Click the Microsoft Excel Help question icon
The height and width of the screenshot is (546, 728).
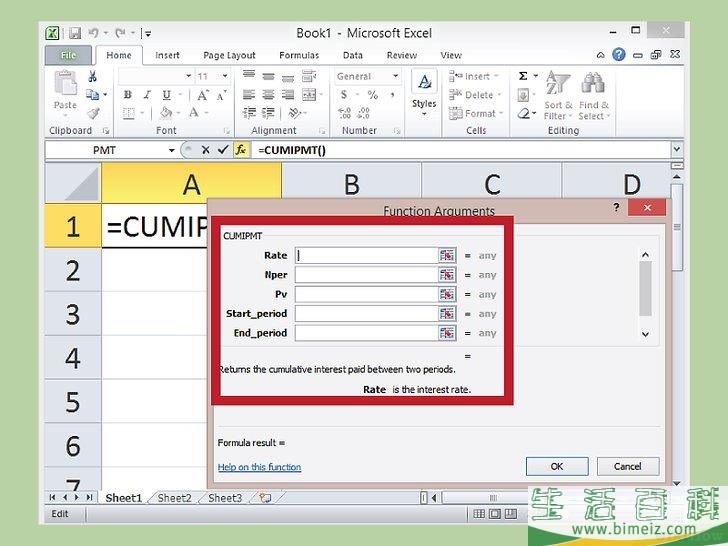point(618,55)
